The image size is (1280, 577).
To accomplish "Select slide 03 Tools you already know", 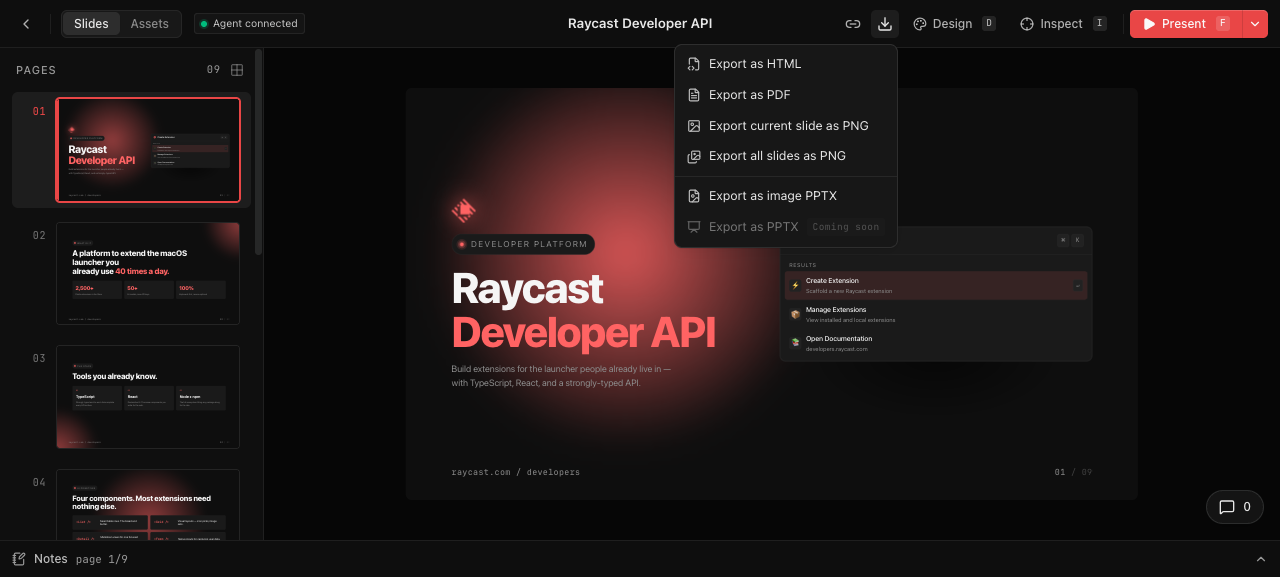I will click(x=148, y=397).
